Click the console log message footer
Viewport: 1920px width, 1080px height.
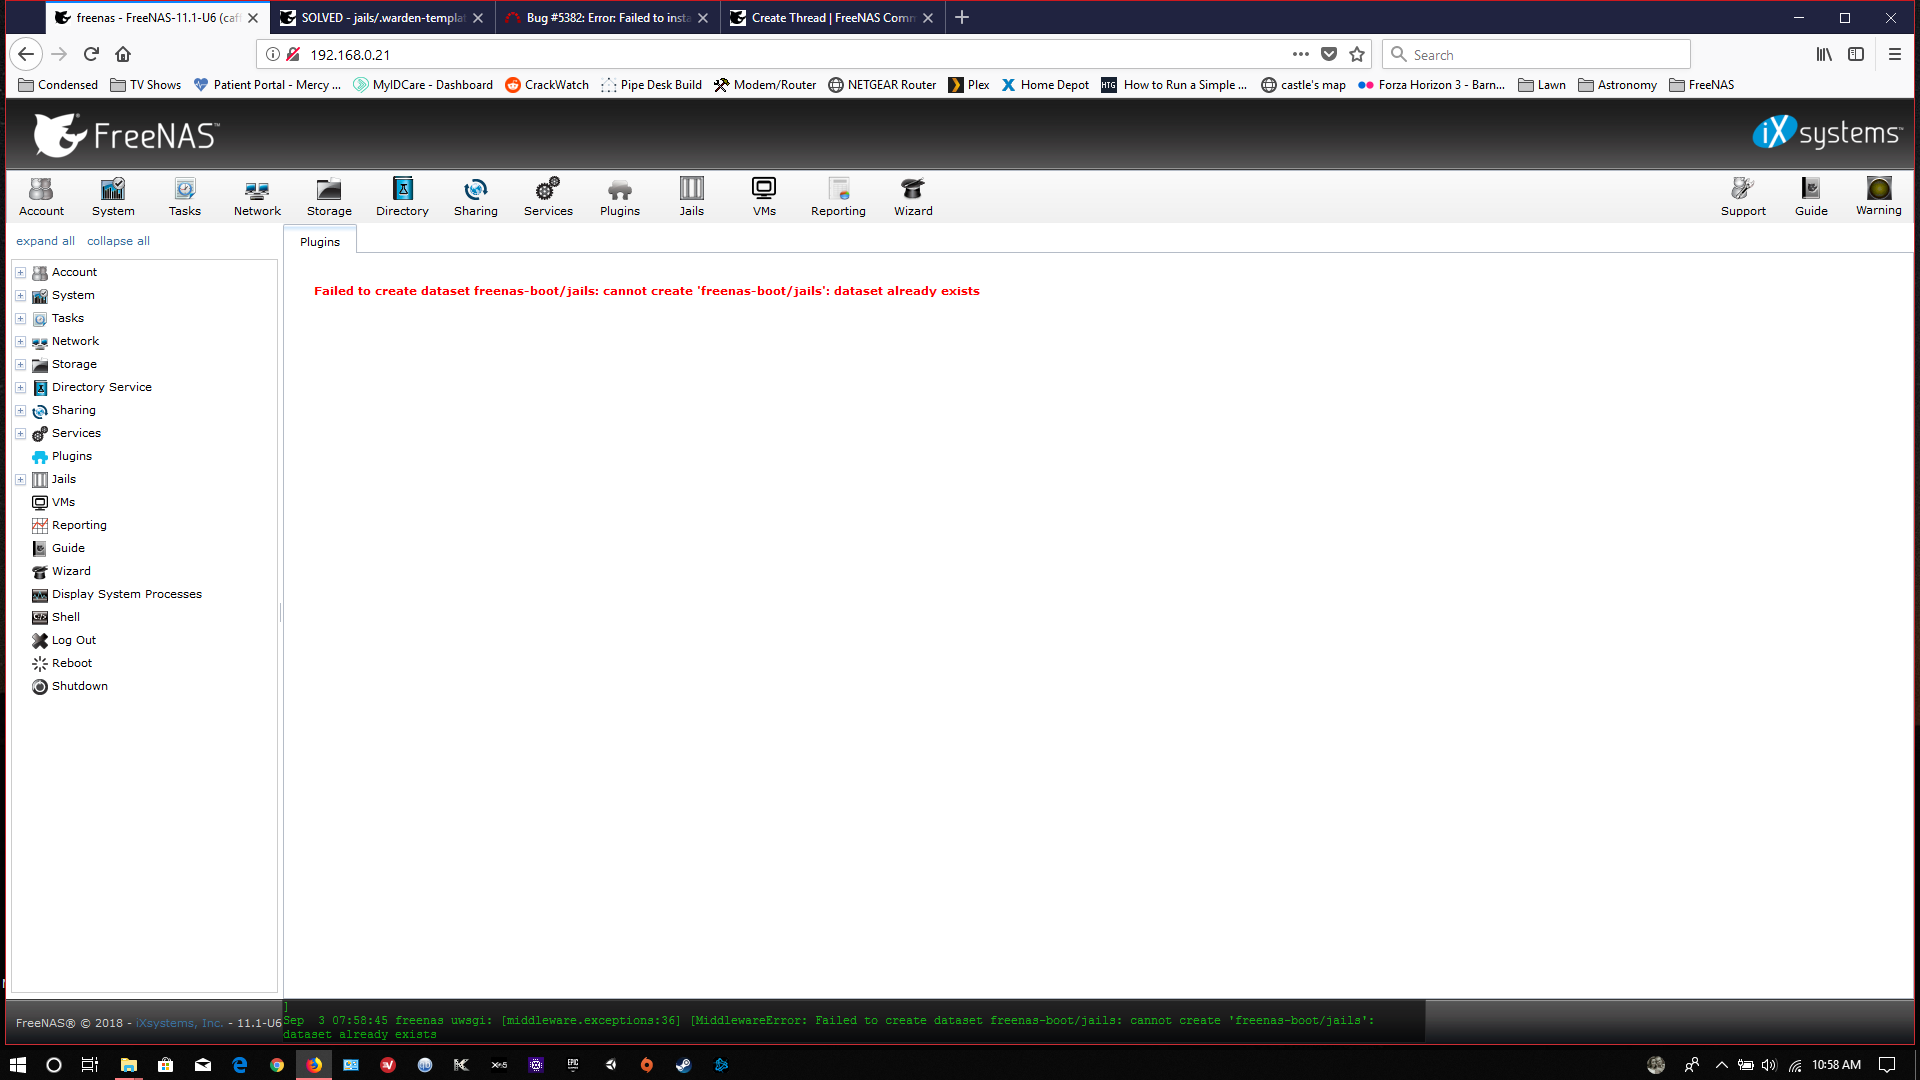[x=854, y=1022]
